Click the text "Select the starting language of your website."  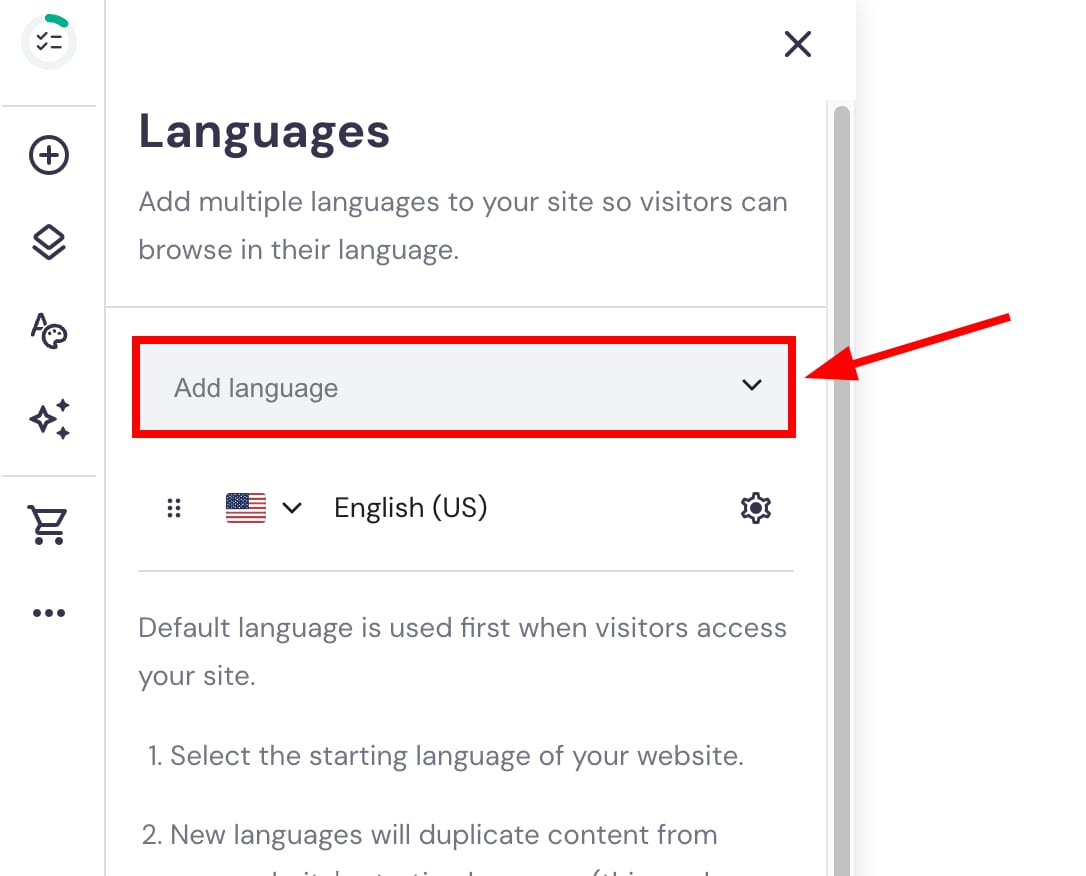457,756
